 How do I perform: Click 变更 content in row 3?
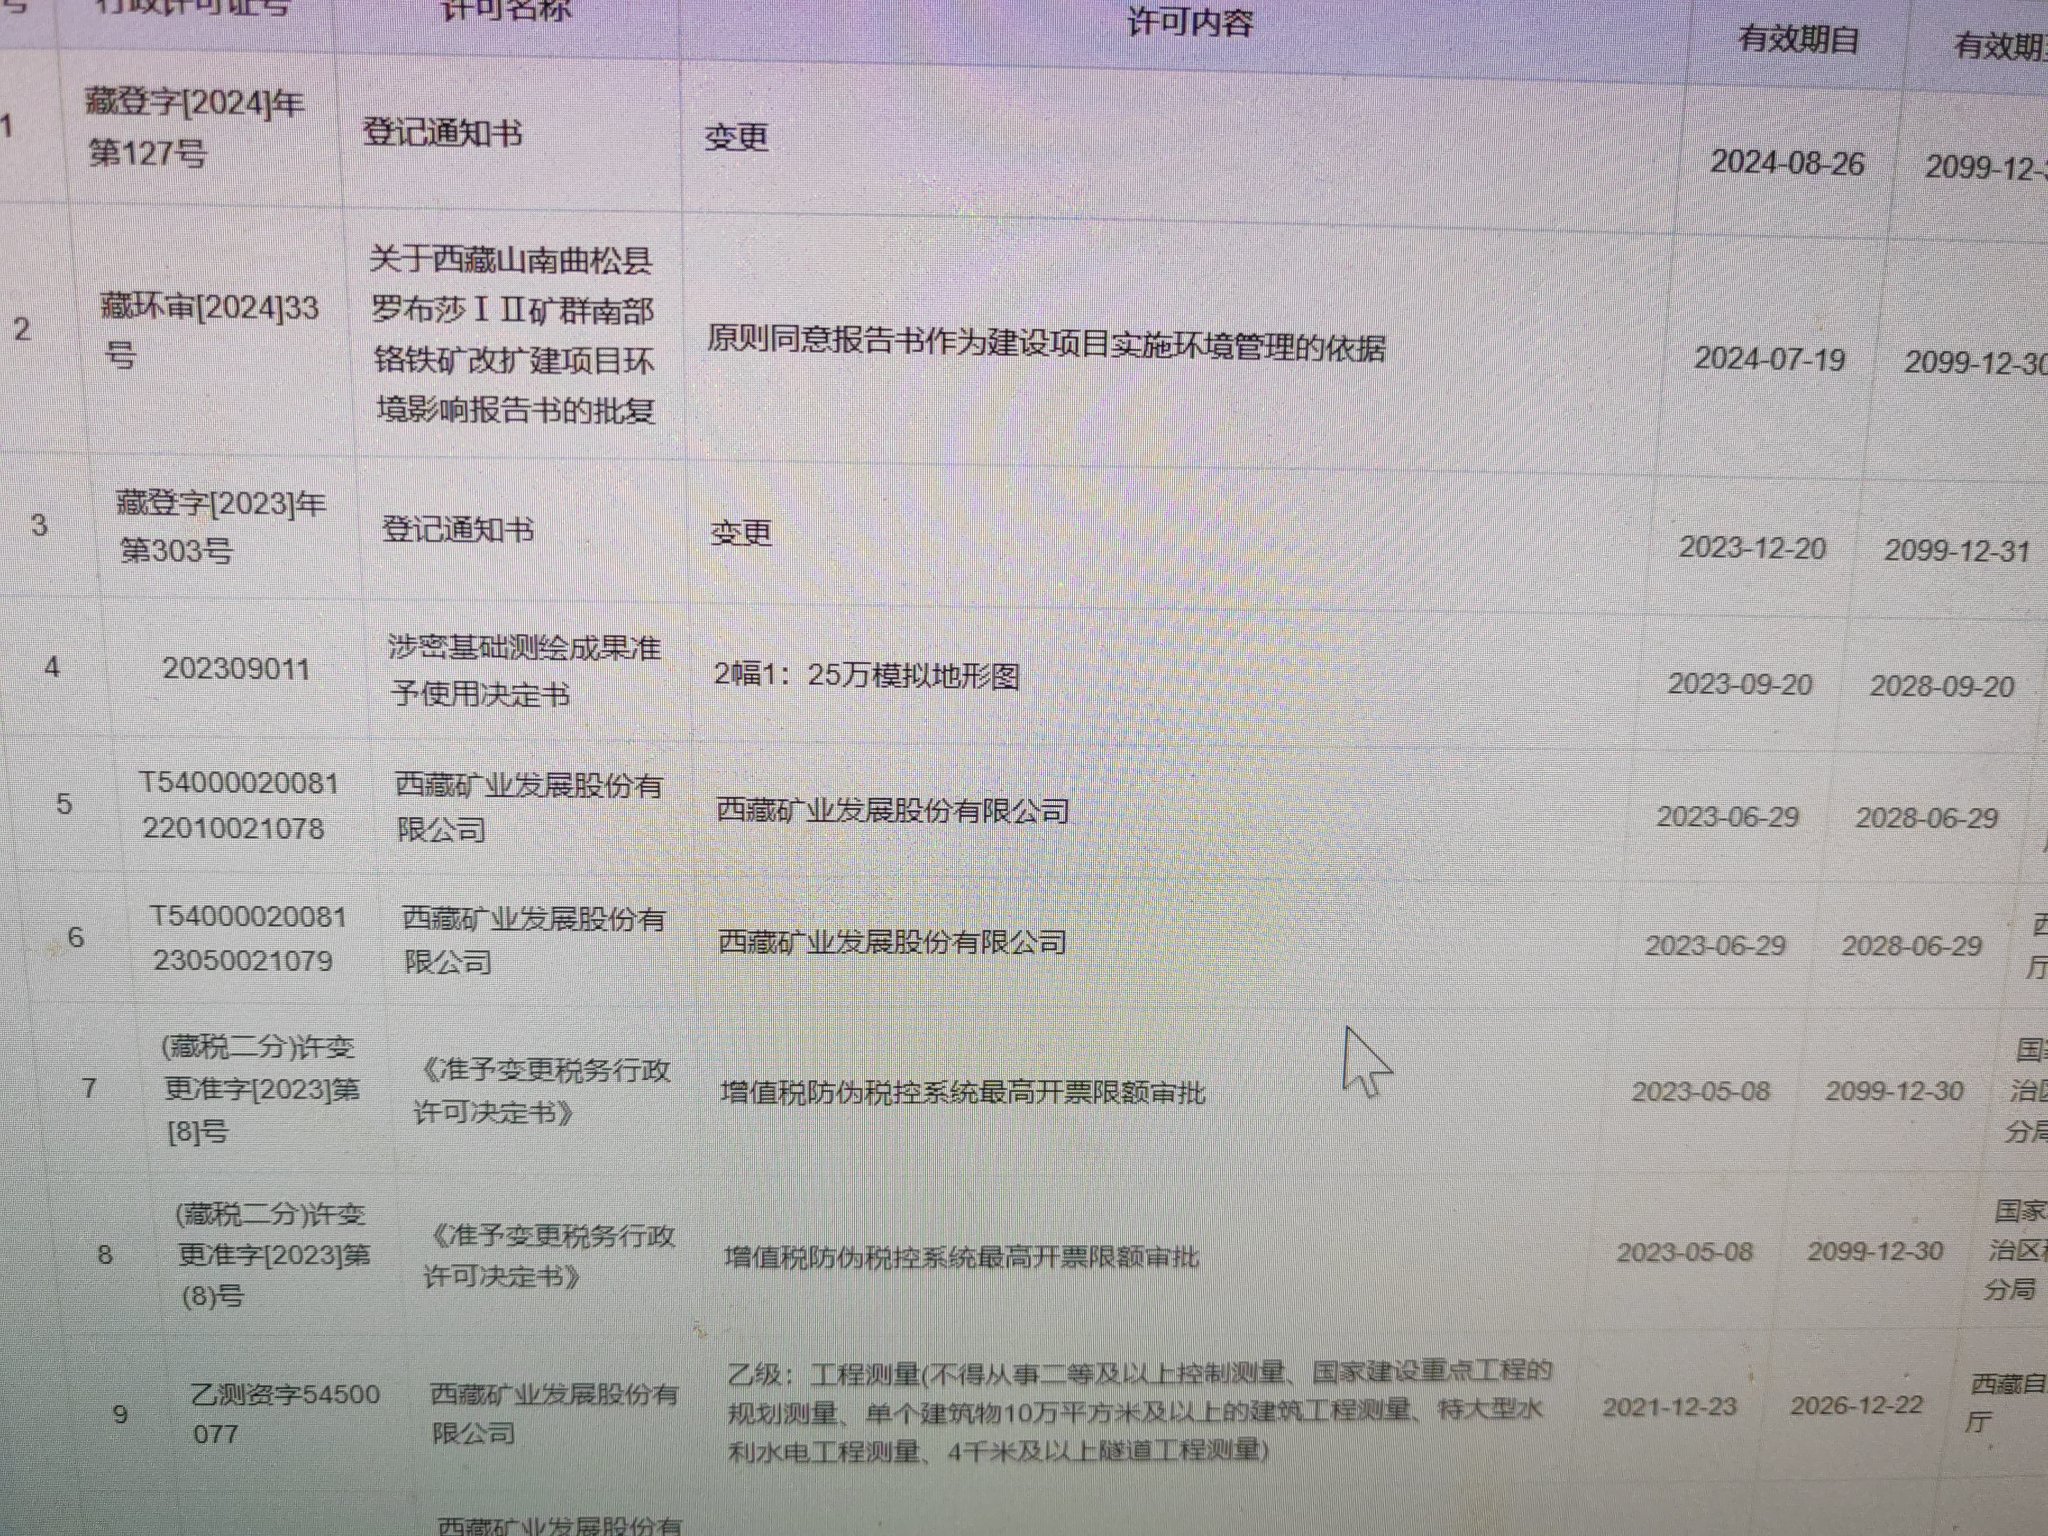tap(741, 532)
